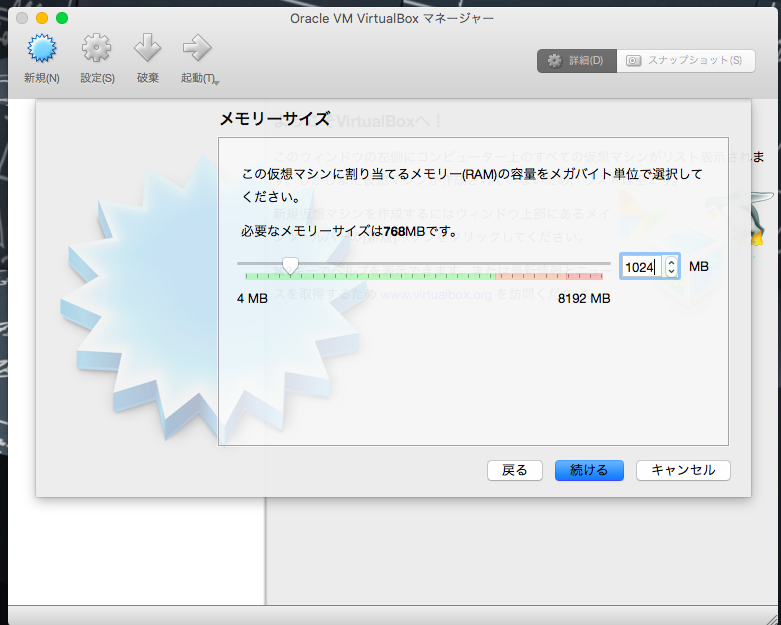This screenshot has width=781, height=625.
Task: Decrease memory with stepper down arrow
Action: point(671,272)
